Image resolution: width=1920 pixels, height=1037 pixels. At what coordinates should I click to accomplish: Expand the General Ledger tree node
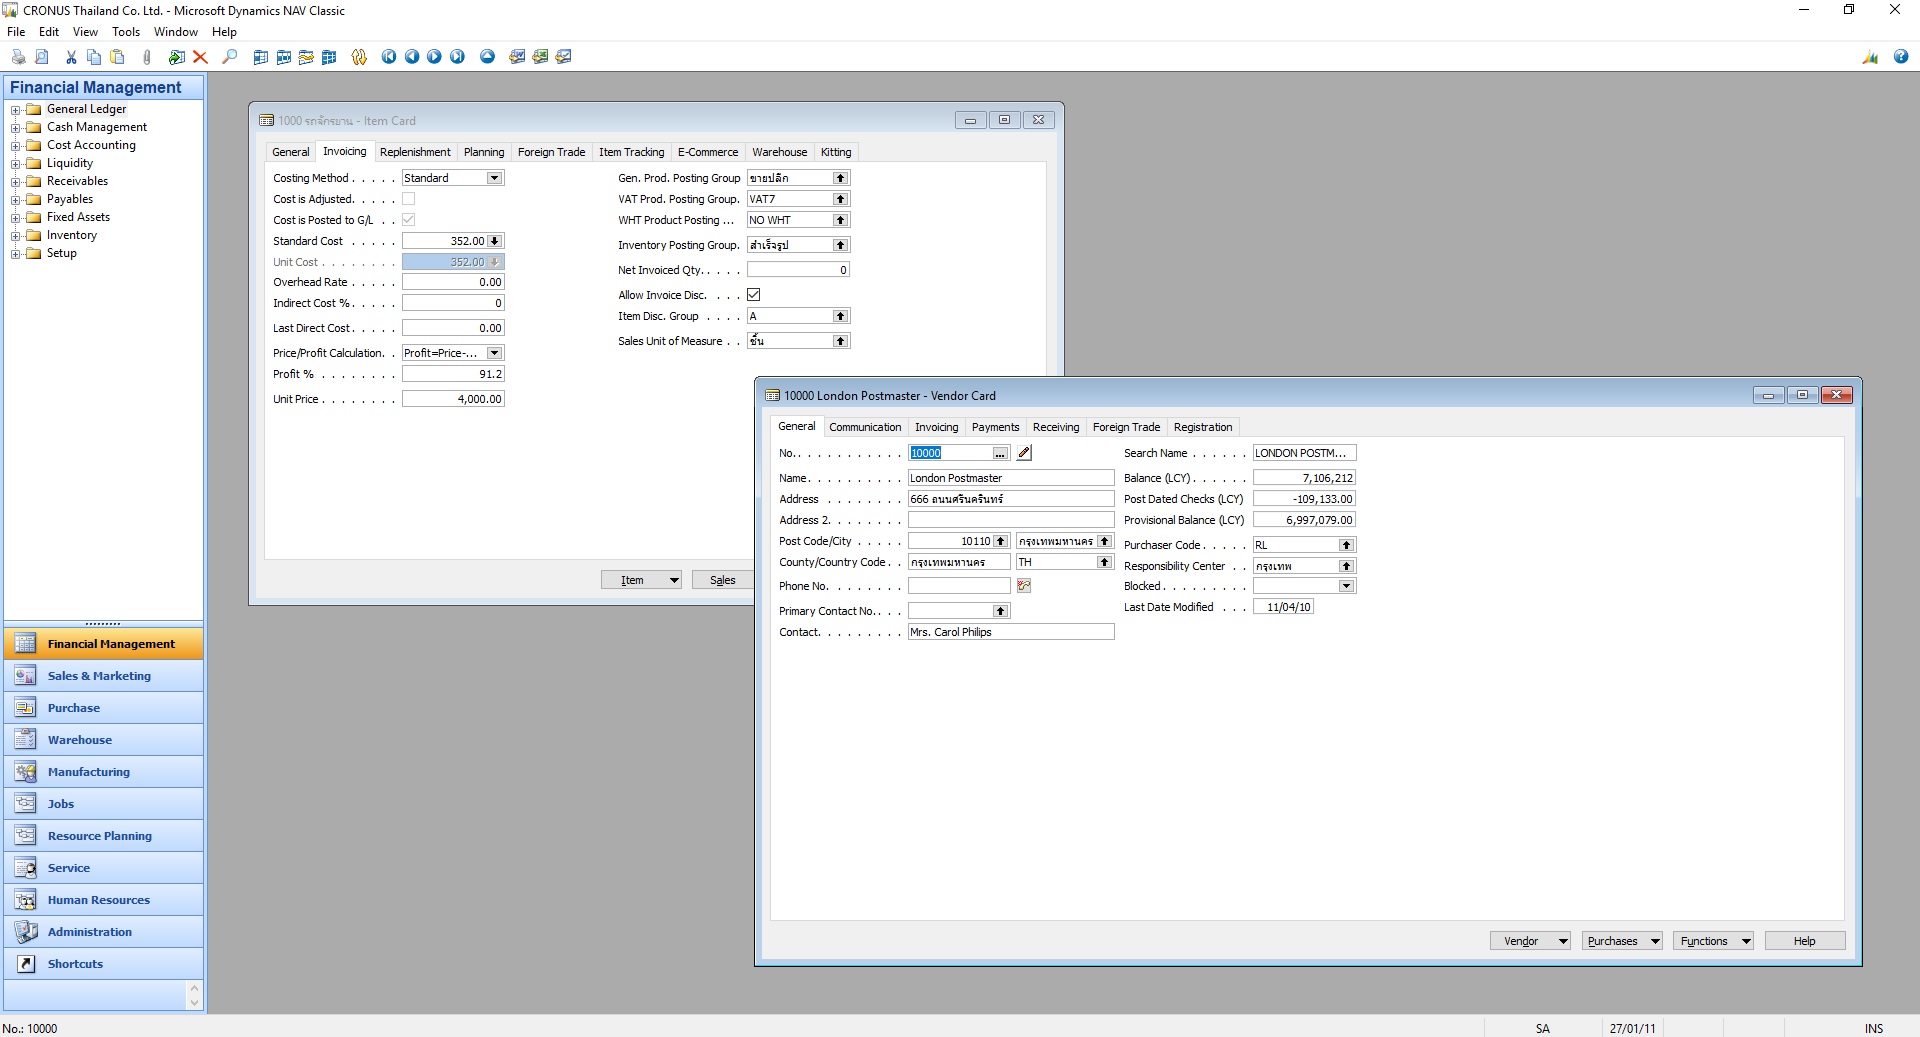pyautogui.click(x=15, y=110)
